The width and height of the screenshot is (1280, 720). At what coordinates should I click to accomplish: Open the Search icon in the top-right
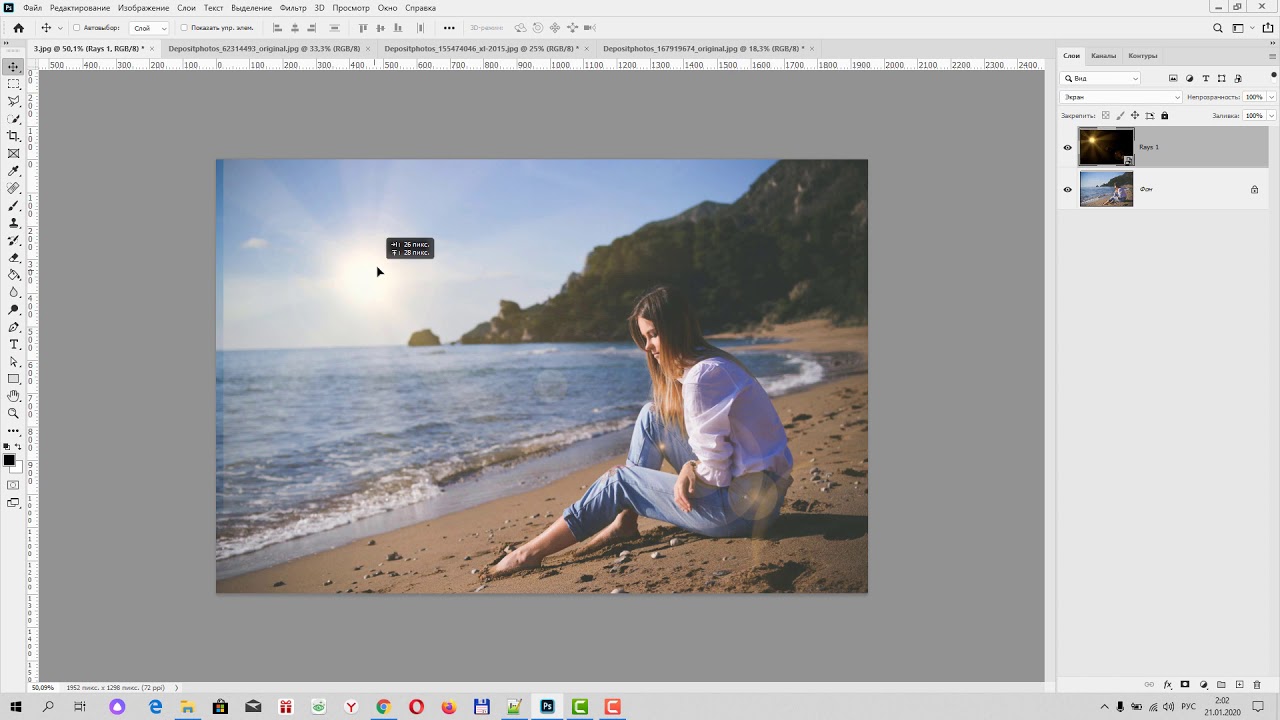(1217, 28)
